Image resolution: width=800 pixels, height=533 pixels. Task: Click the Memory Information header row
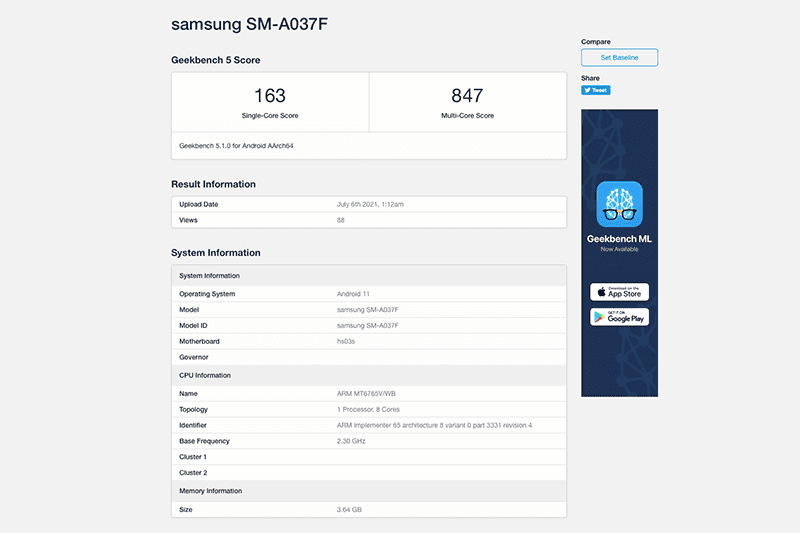pyautogui.click(x=369, y=491)
